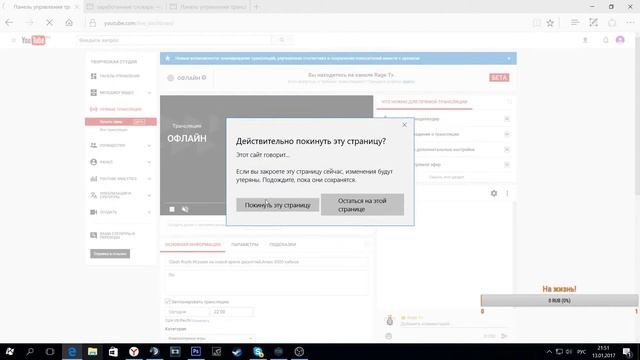This screenshot has height=360, width=640.
Task: Add page to favorites star icon
Action: coord(550,23)
